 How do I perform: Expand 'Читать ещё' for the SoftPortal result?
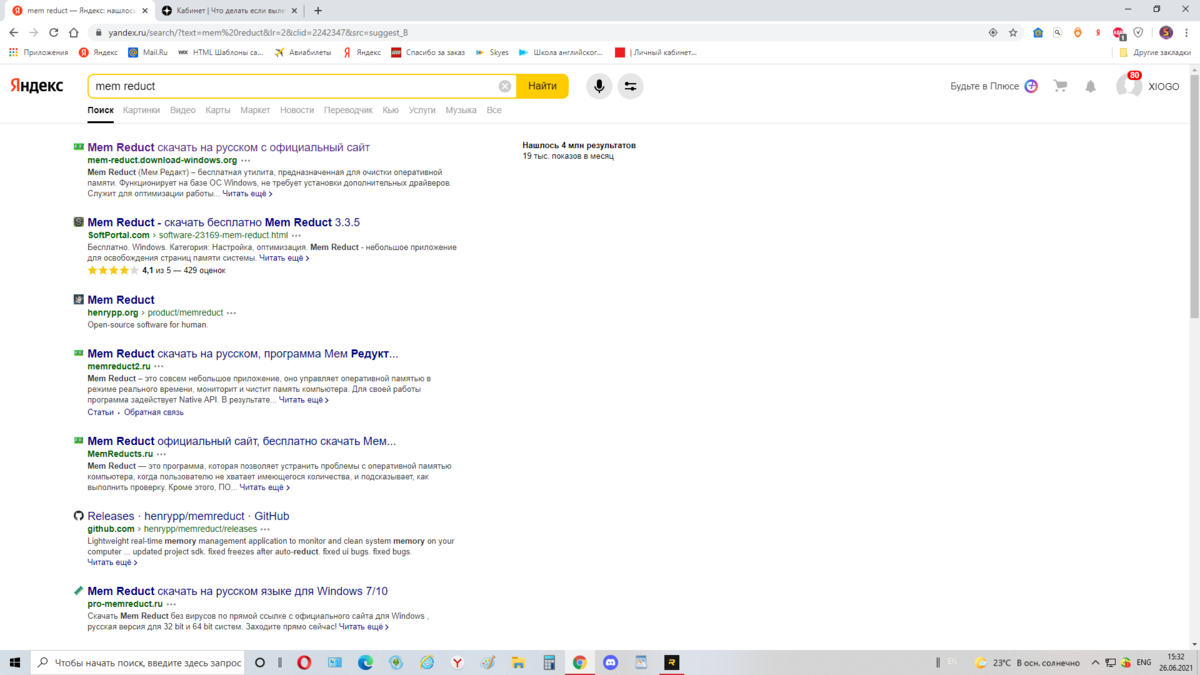coord(284,258)
